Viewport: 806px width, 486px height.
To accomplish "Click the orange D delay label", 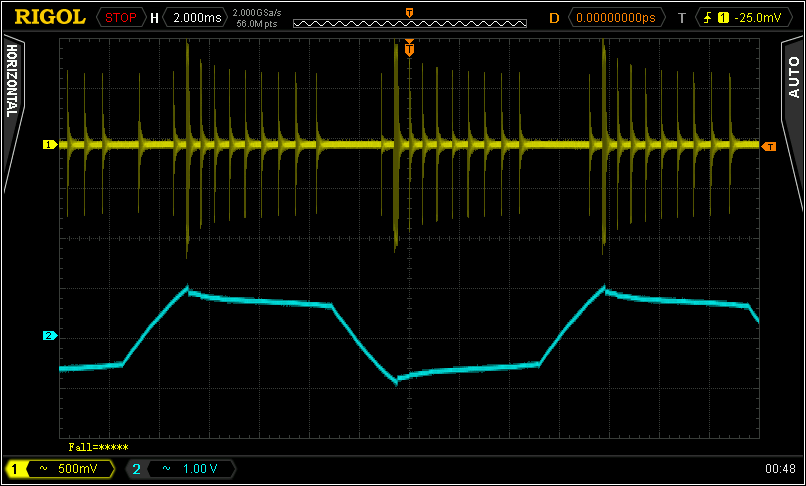I will [554, 19].
